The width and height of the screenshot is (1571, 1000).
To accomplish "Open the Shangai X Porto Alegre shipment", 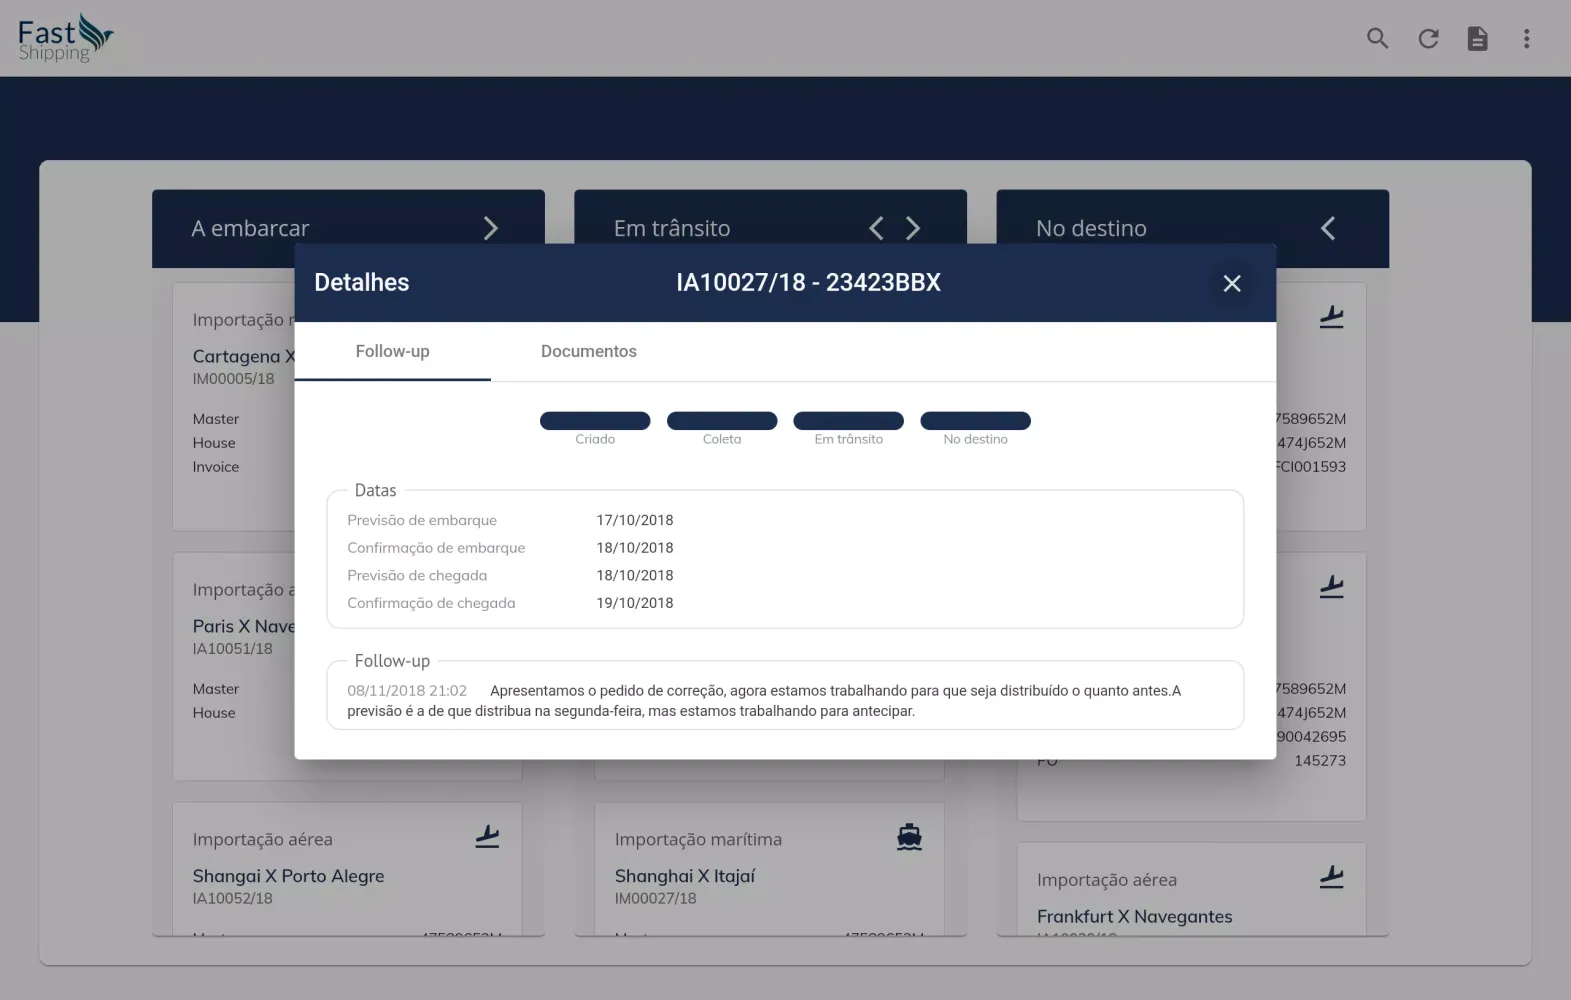I will [288, 876].
